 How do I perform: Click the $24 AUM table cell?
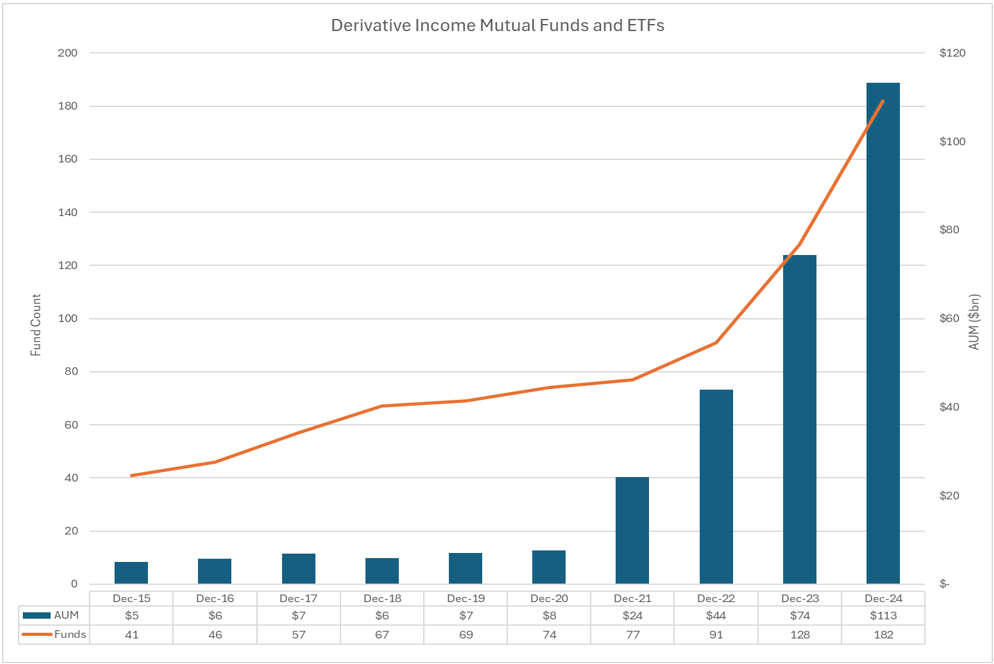click(x=632, y=615)
